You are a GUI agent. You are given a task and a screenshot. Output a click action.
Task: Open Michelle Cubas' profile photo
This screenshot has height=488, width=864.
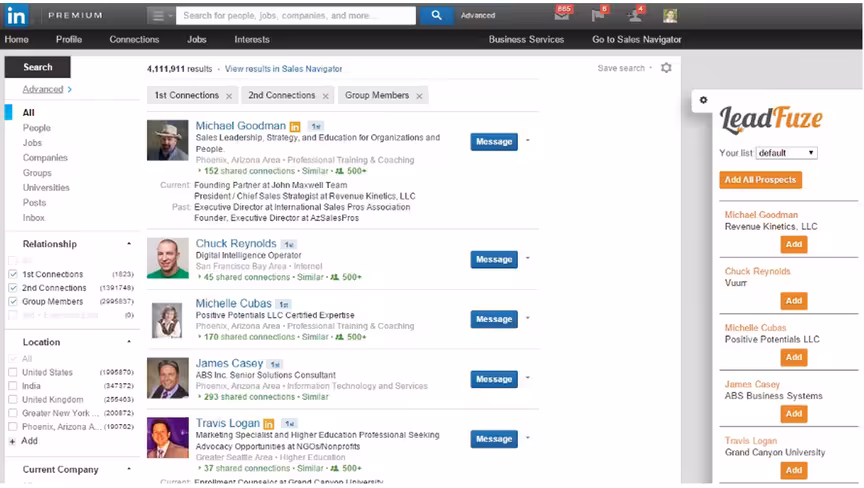[167, 320]
